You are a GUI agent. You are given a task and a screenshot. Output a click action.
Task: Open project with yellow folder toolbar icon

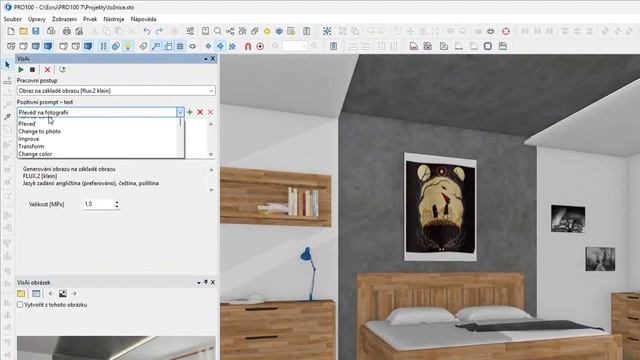coord(23,31)
